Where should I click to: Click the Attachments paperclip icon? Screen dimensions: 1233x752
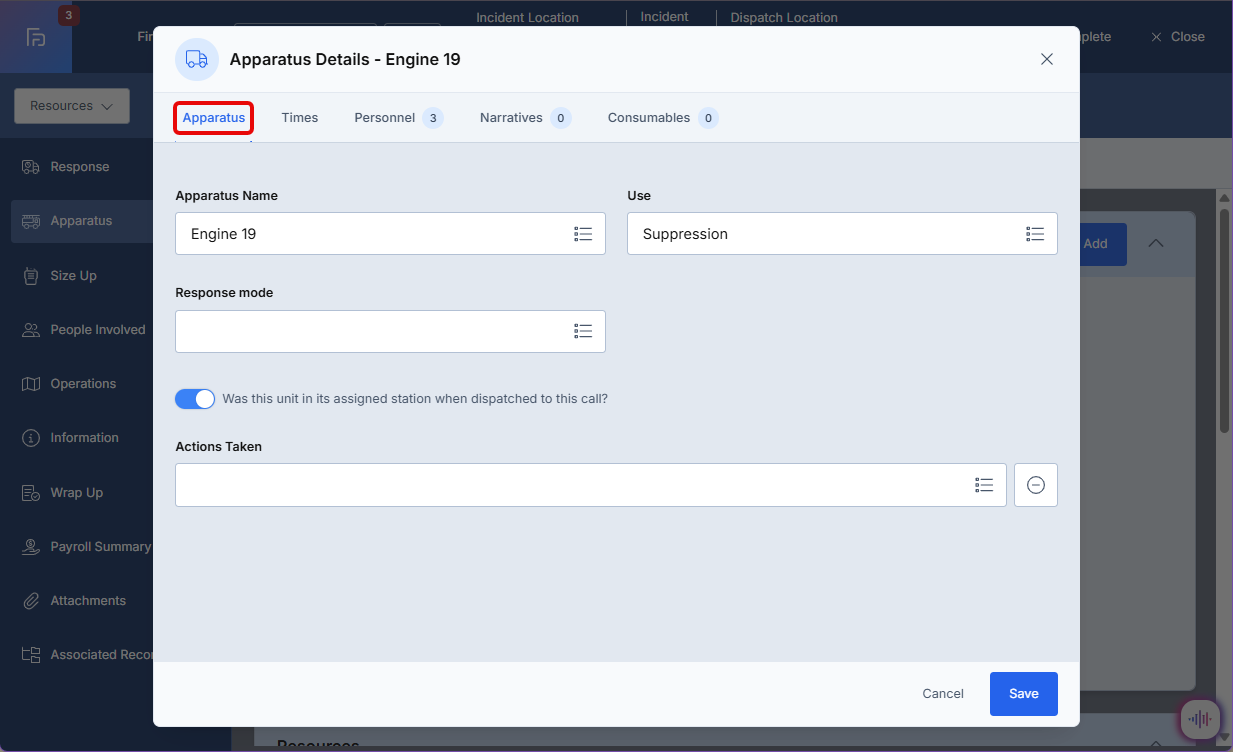[31, 601]
